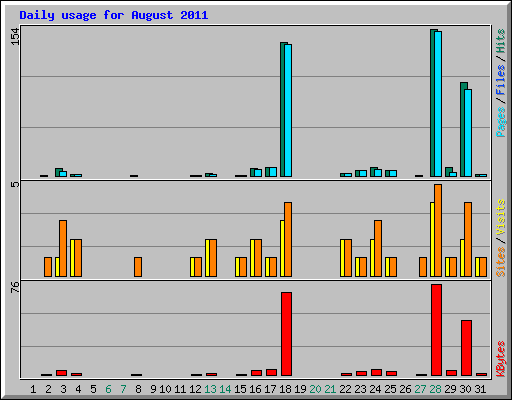Select the orange sites bar for day 30
This screenshot has height=400, width=512.
click(x=468, y=239)
